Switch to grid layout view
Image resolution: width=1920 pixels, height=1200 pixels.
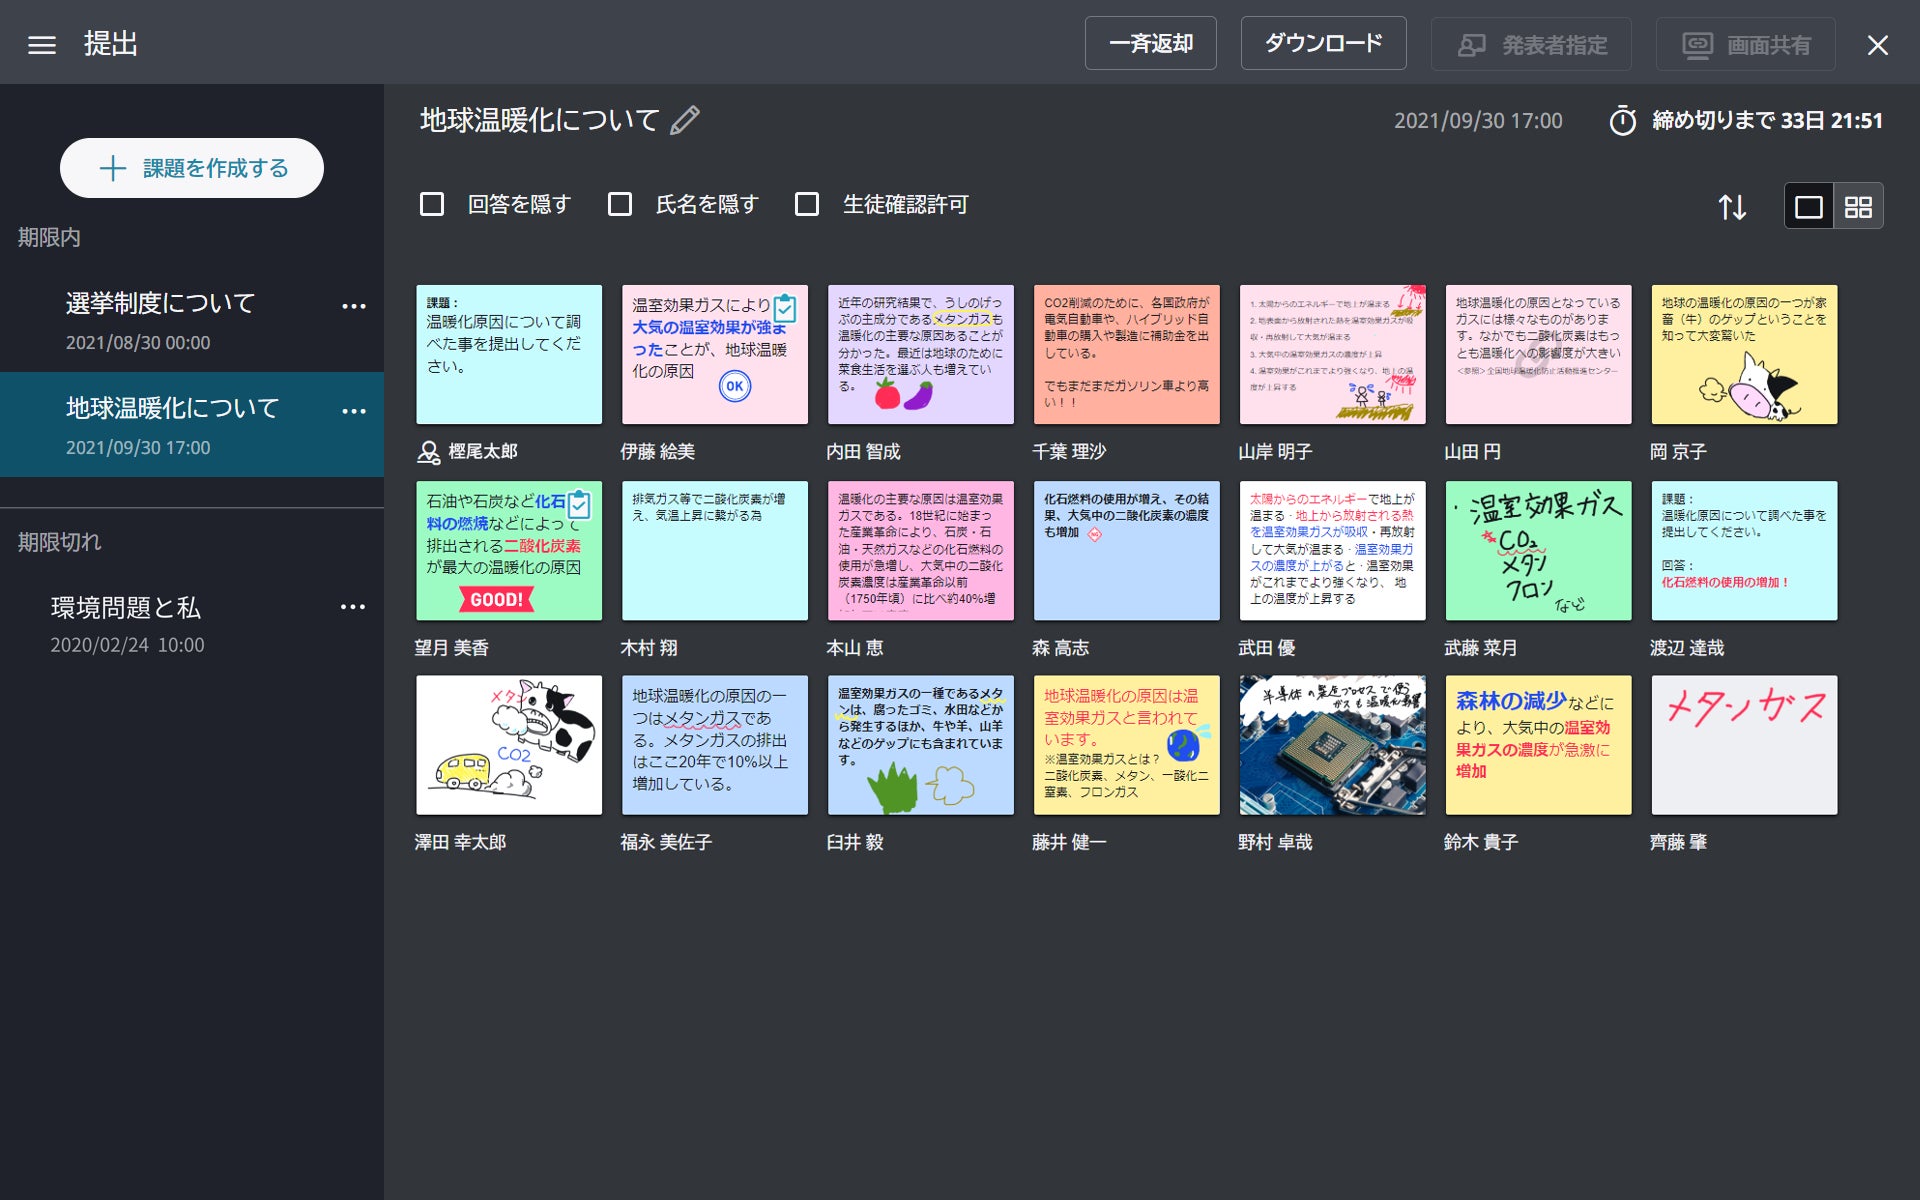[1858, 206]
